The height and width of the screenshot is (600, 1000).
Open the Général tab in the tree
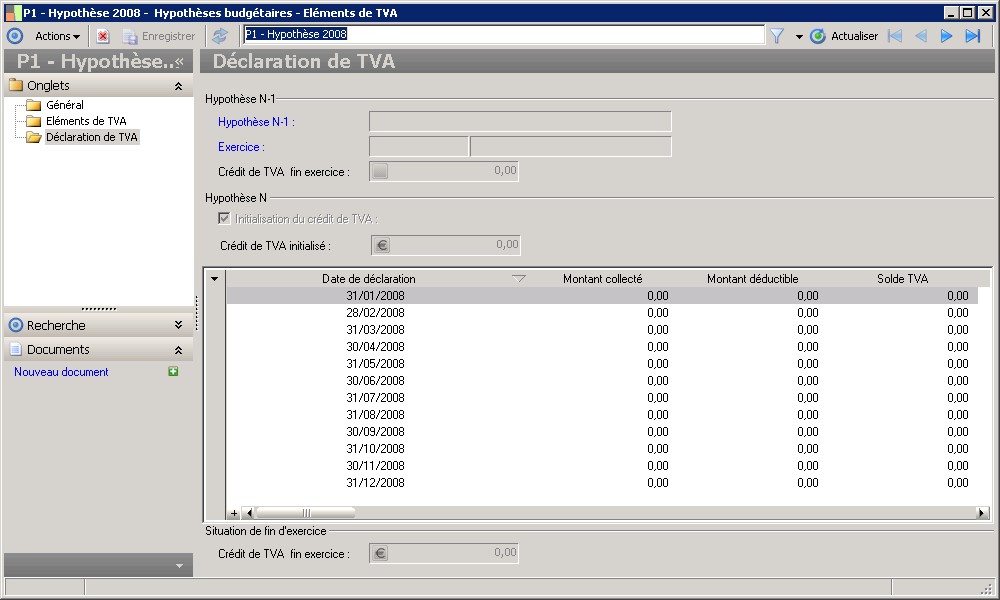tap(64, 105)
